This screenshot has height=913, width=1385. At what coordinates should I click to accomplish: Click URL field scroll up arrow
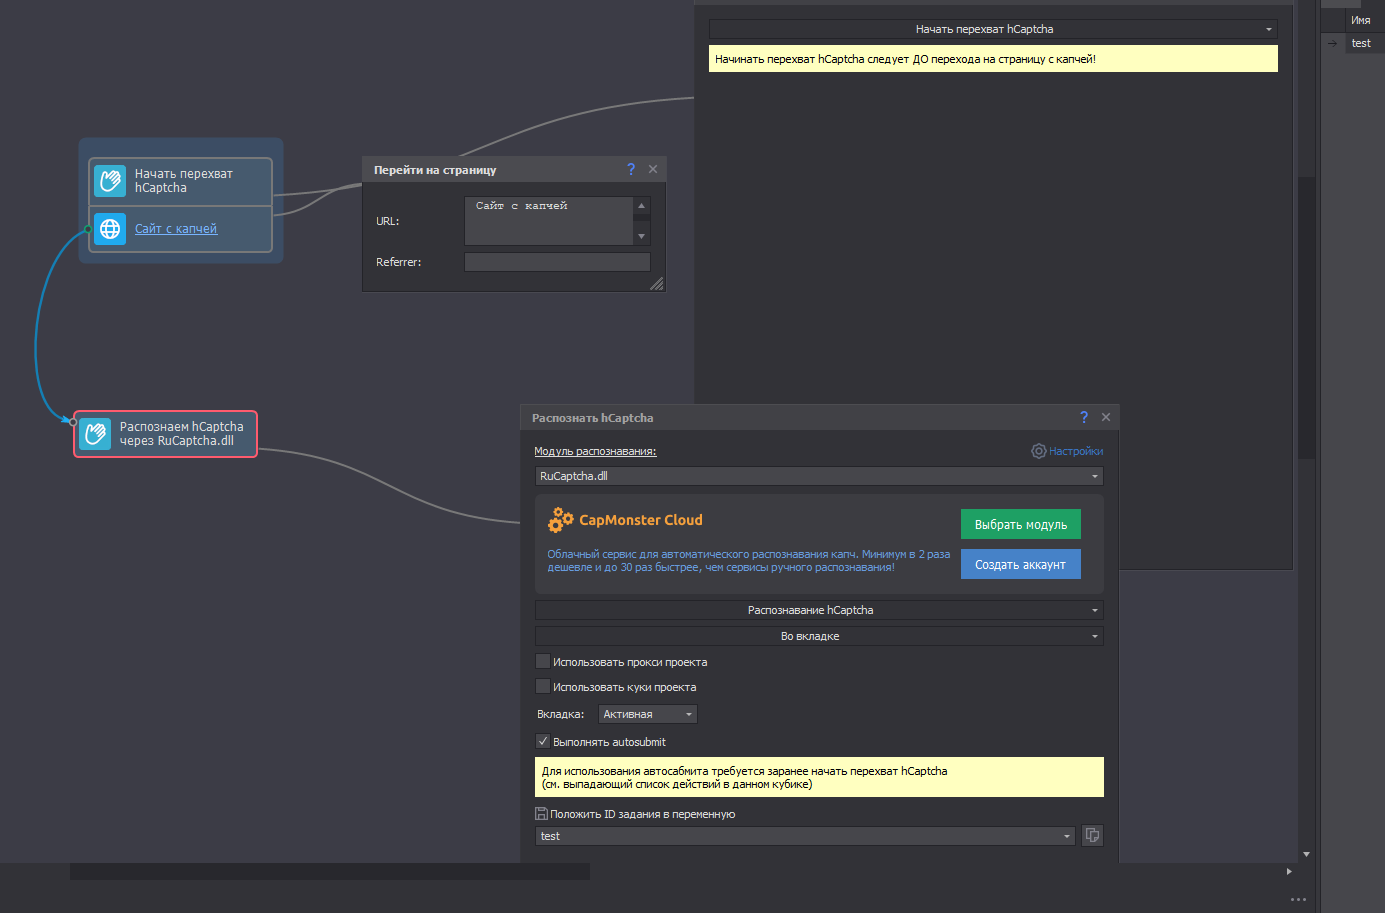(642, 206)
